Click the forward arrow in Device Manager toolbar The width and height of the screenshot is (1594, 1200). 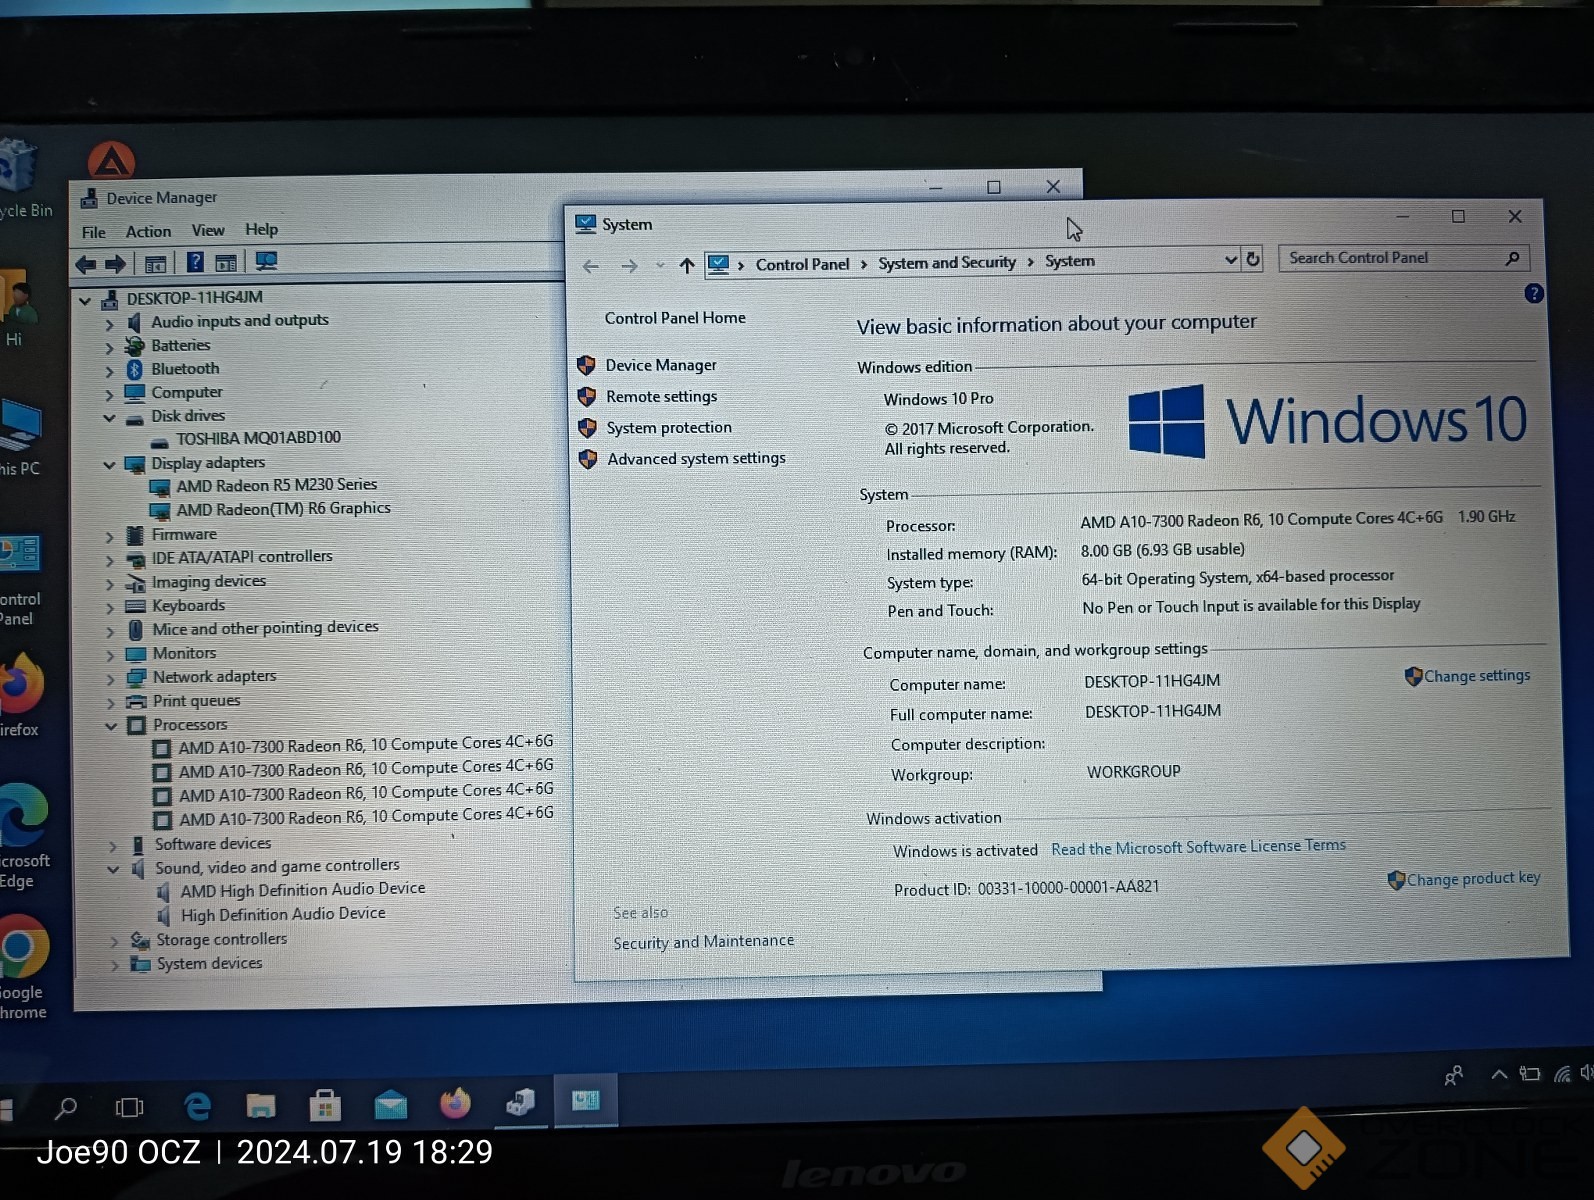coord(116,264)
